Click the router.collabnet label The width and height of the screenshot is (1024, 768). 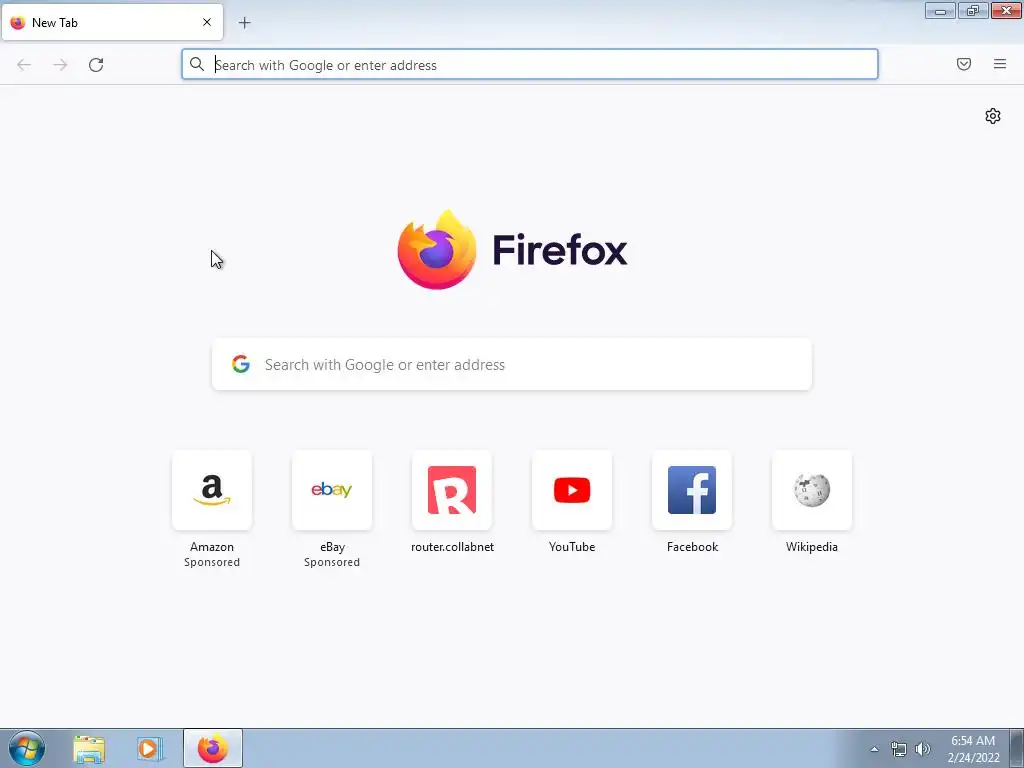pyautogui.click(x=453, y=547)
